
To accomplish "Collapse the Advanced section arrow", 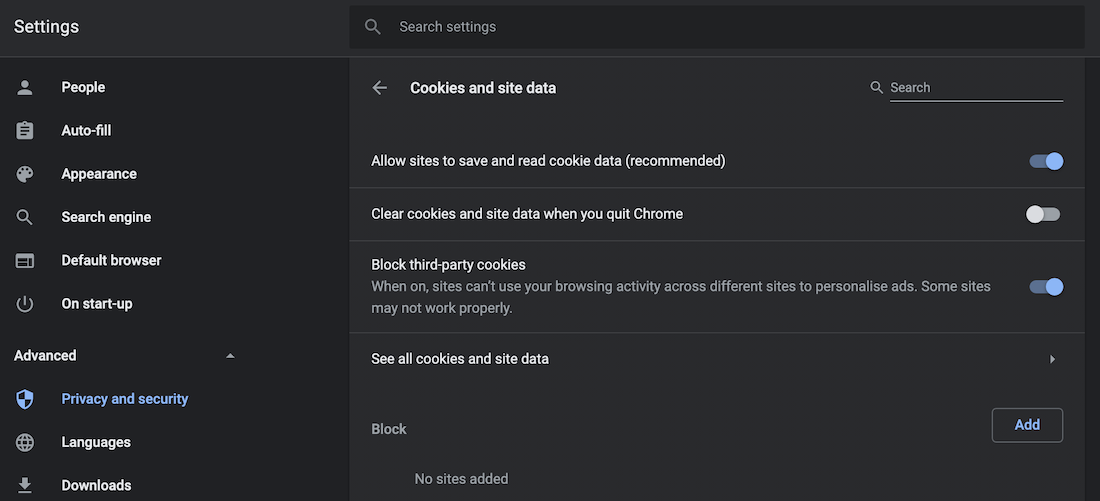I will [231, 356].
